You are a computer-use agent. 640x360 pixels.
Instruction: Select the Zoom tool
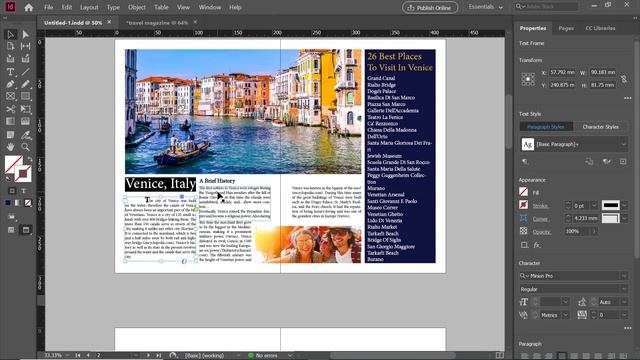[25, 147]
